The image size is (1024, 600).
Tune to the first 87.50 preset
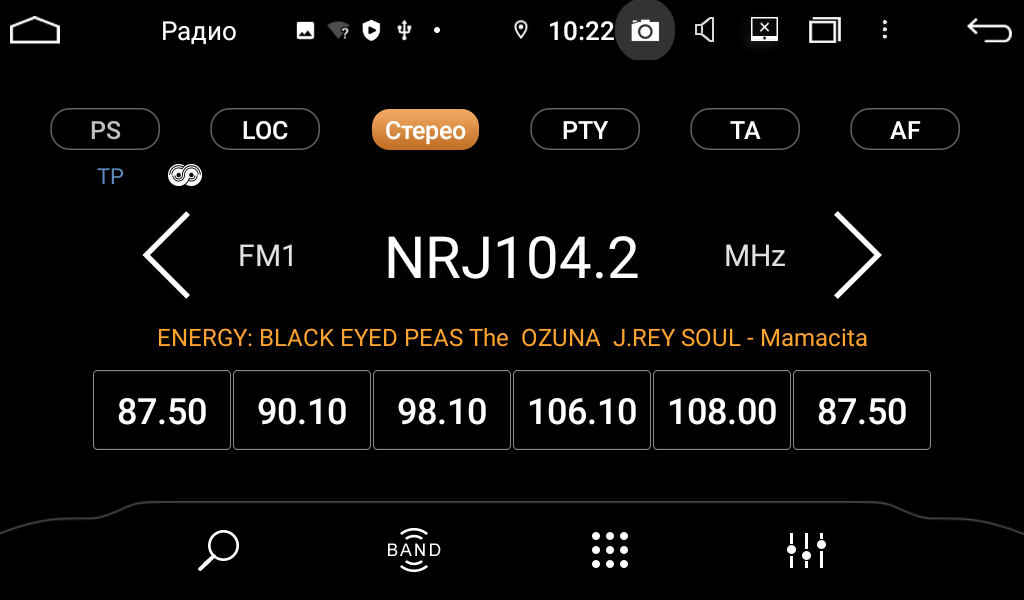[x=162, y=410]
